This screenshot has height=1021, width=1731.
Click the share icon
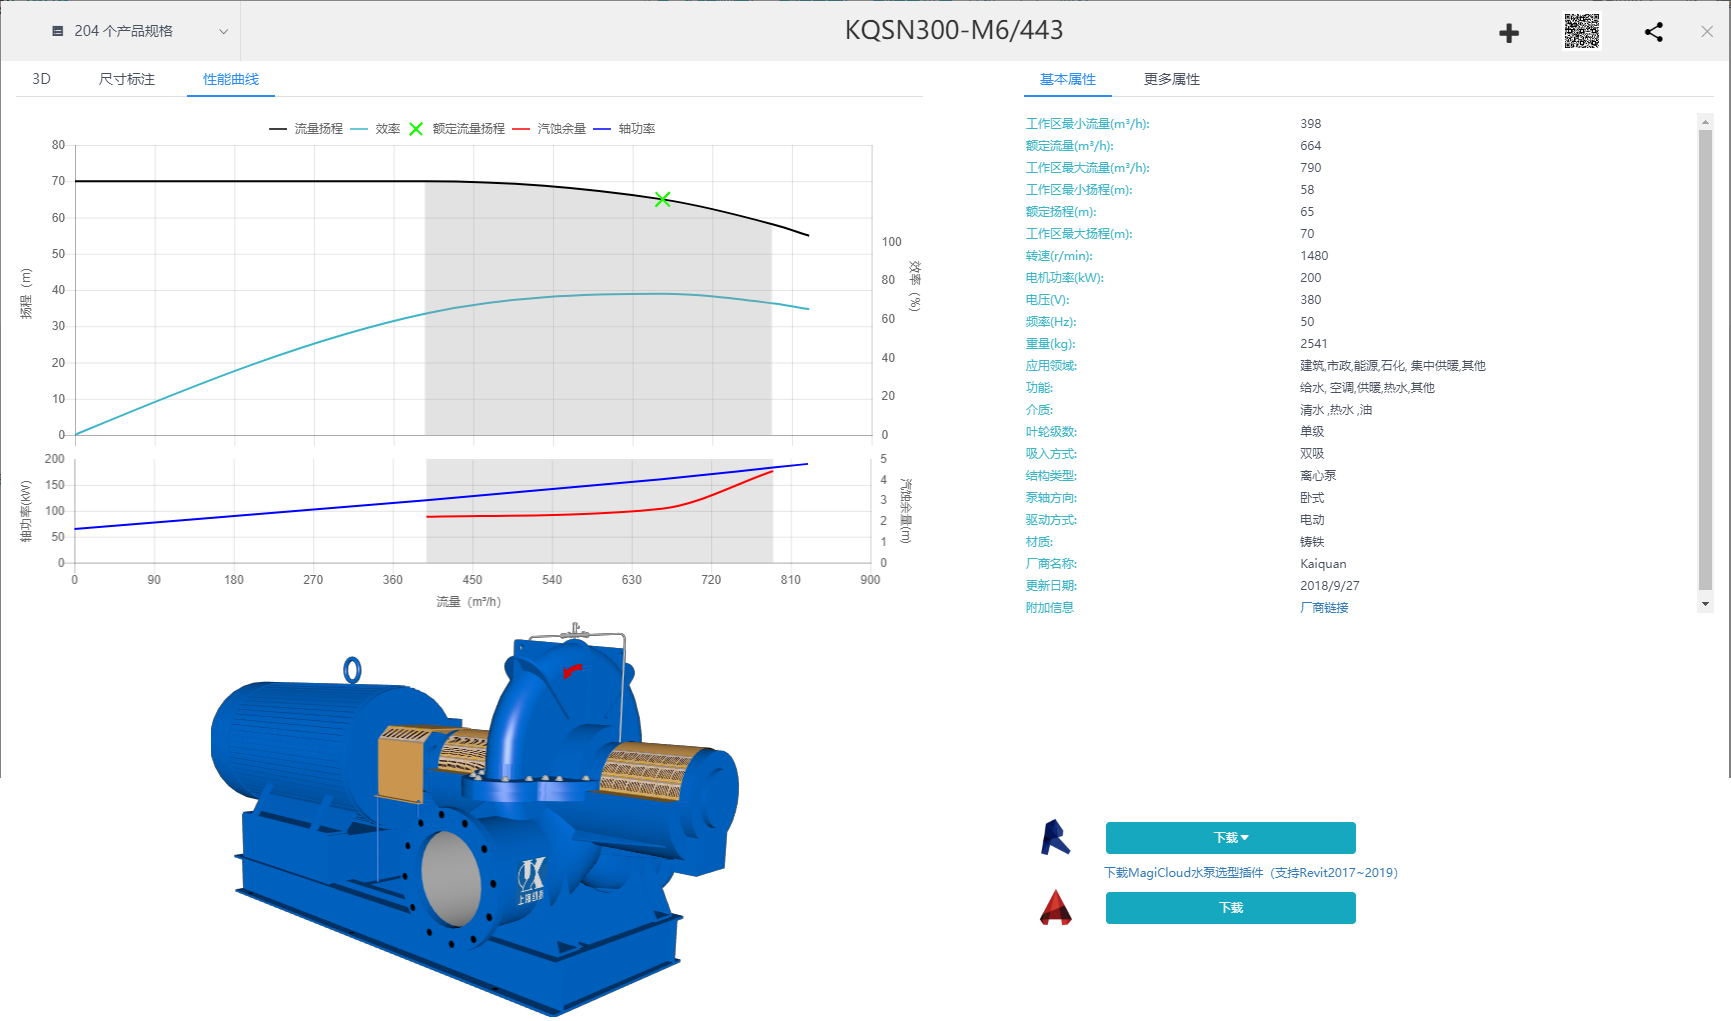pos(1654,32)
